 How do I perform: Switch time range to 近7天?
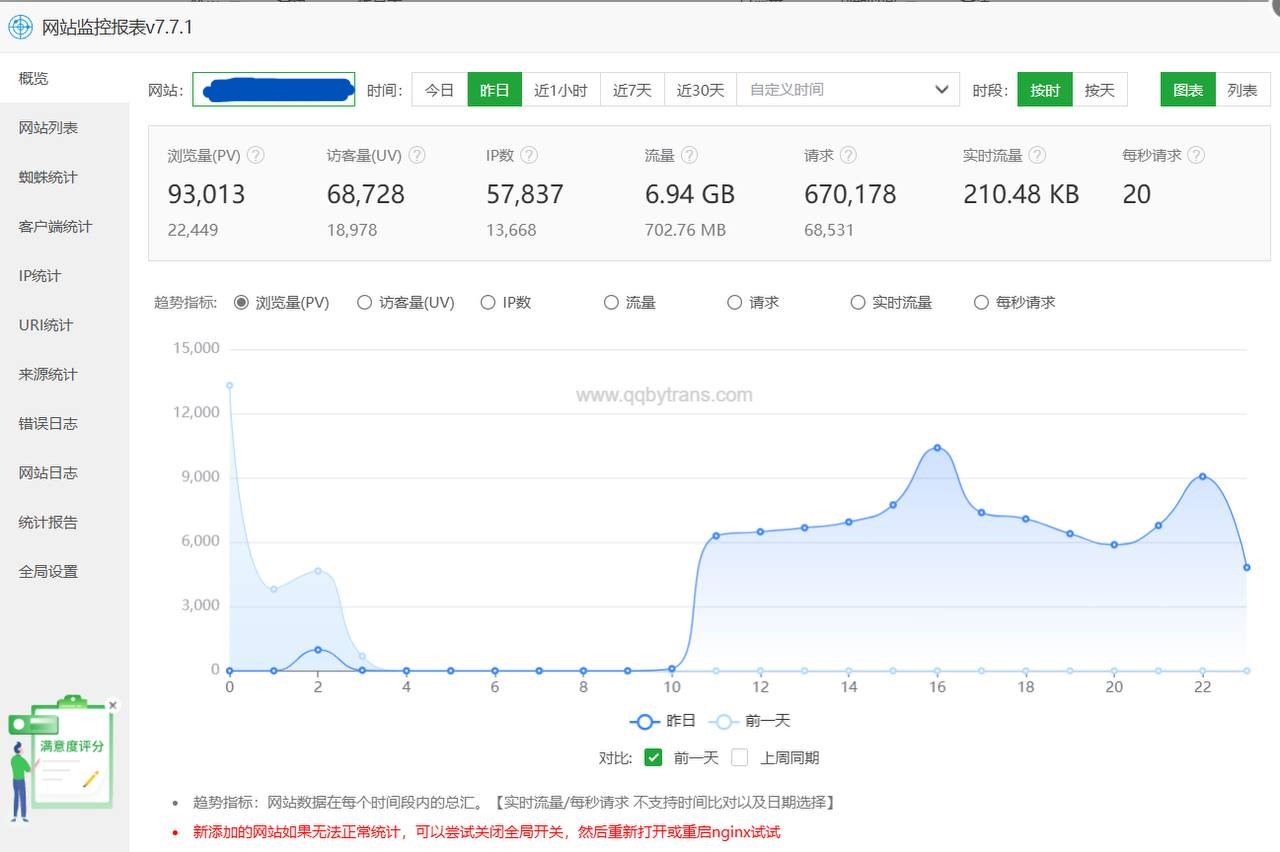(632, 90)
